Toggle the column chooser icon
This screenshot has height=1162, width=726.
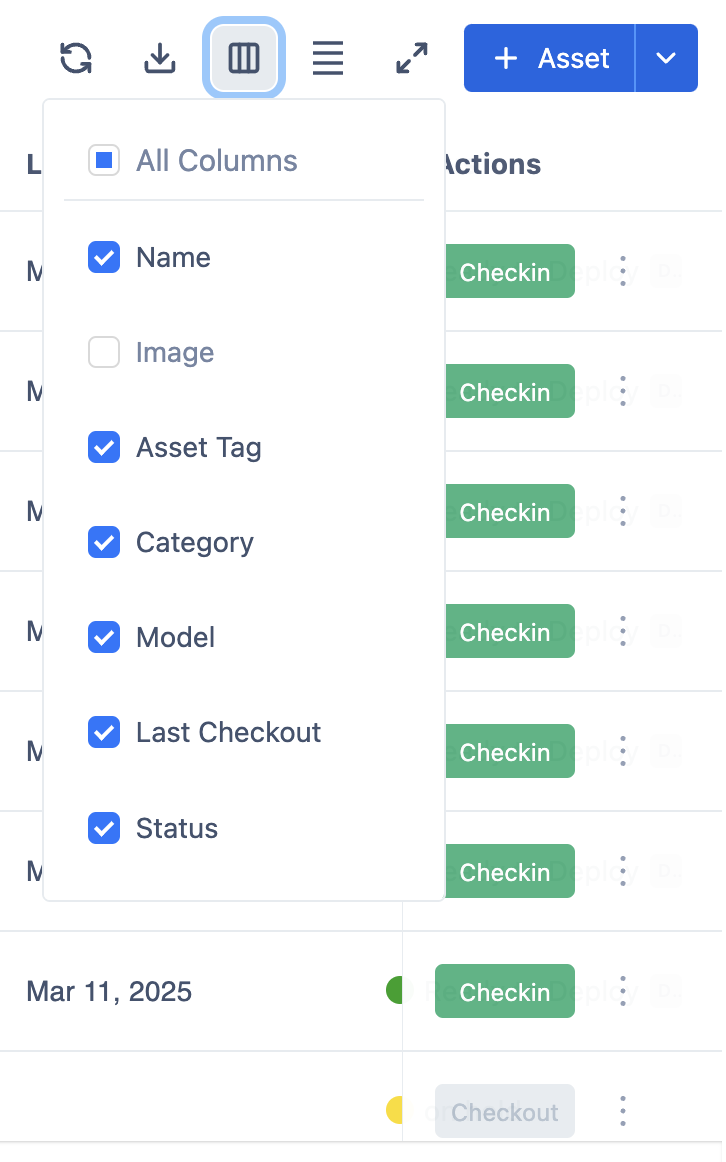click(244, 59)
